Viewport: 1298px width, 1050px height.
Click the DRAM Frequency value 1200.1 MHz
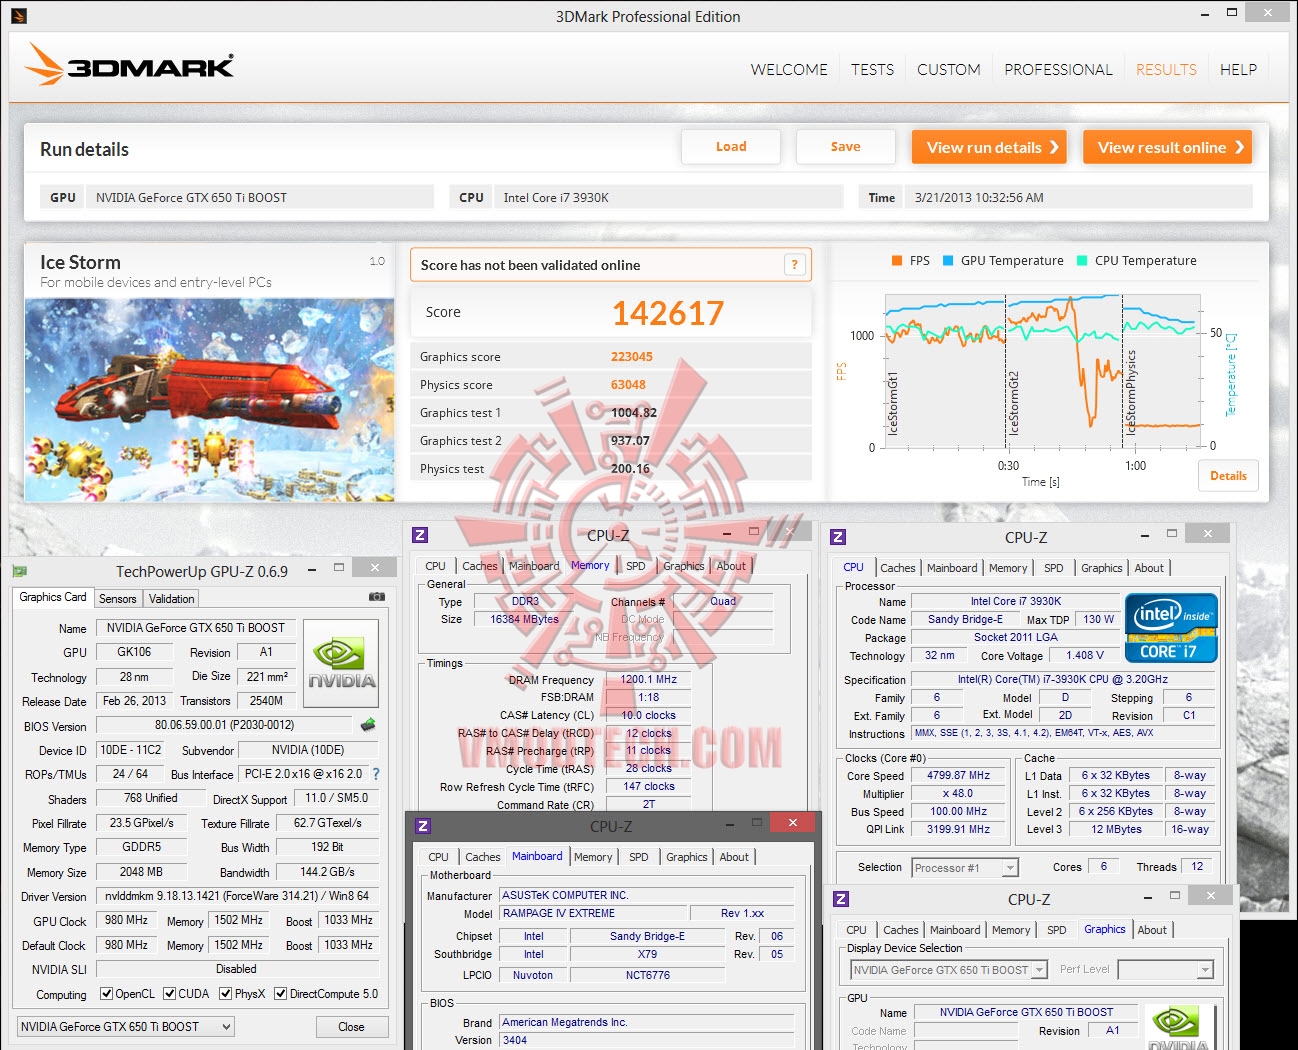pyautogui.click(x=649, y=680)
